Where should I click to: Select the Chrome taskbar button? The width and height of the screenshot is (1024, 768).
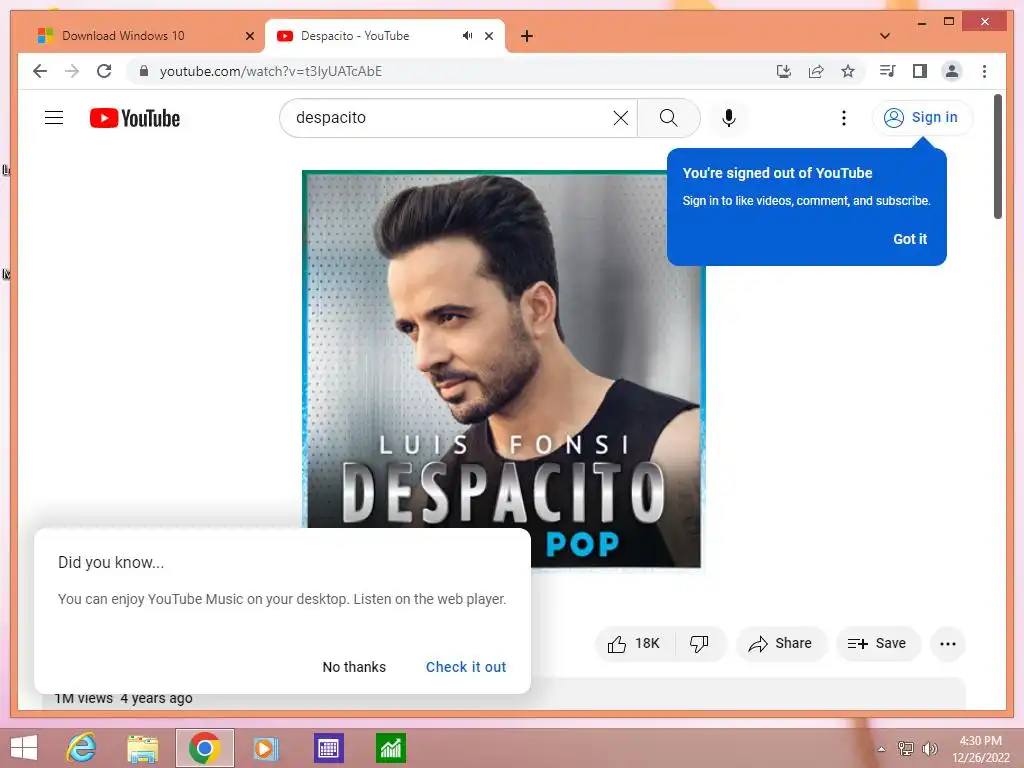pos(204,748)
